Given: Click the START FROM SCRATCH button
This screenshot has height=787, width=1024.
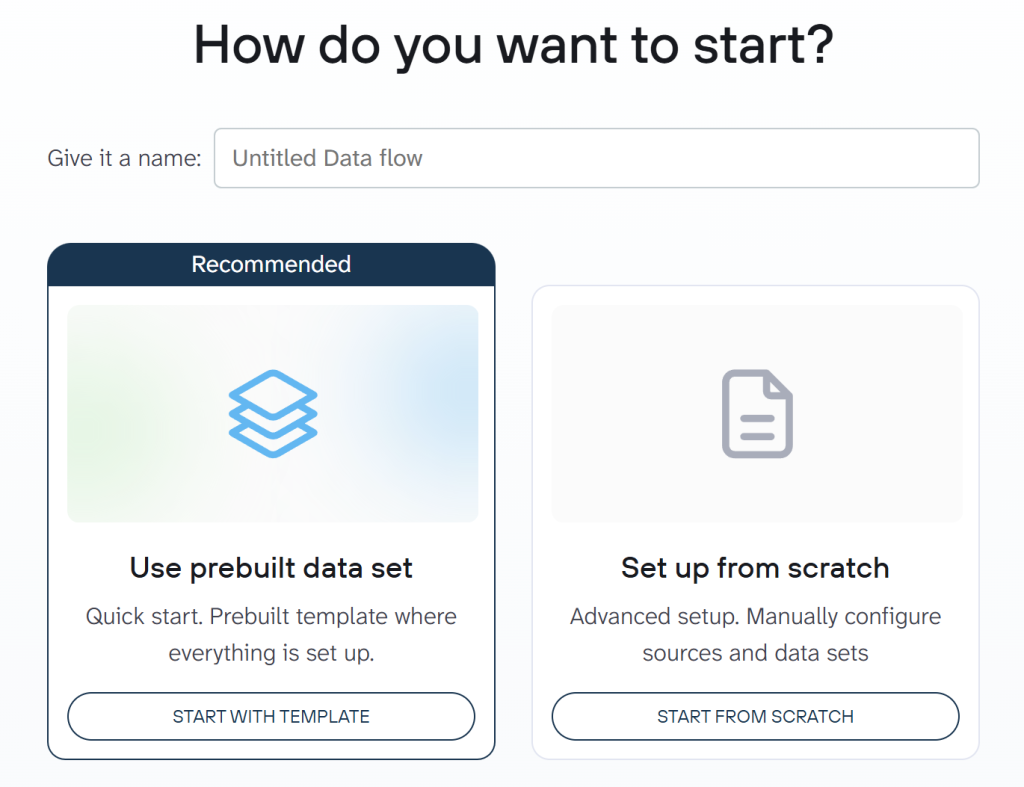Looking at the screenshot, I should click(755, 716).
